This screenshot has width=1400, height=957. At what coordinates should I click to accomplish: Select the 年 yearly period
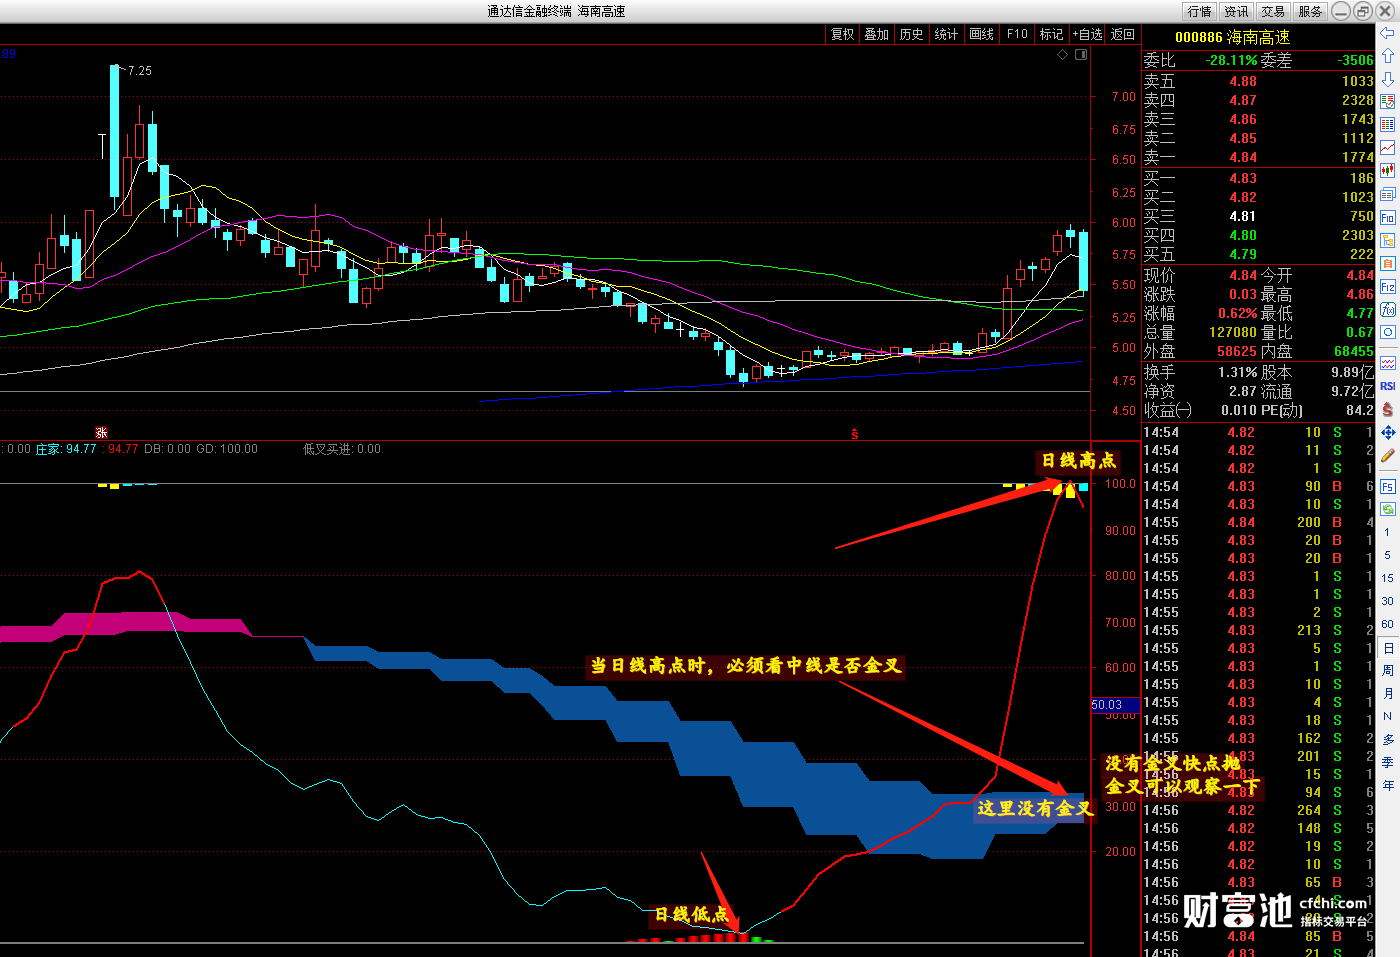pos(1388,786)
